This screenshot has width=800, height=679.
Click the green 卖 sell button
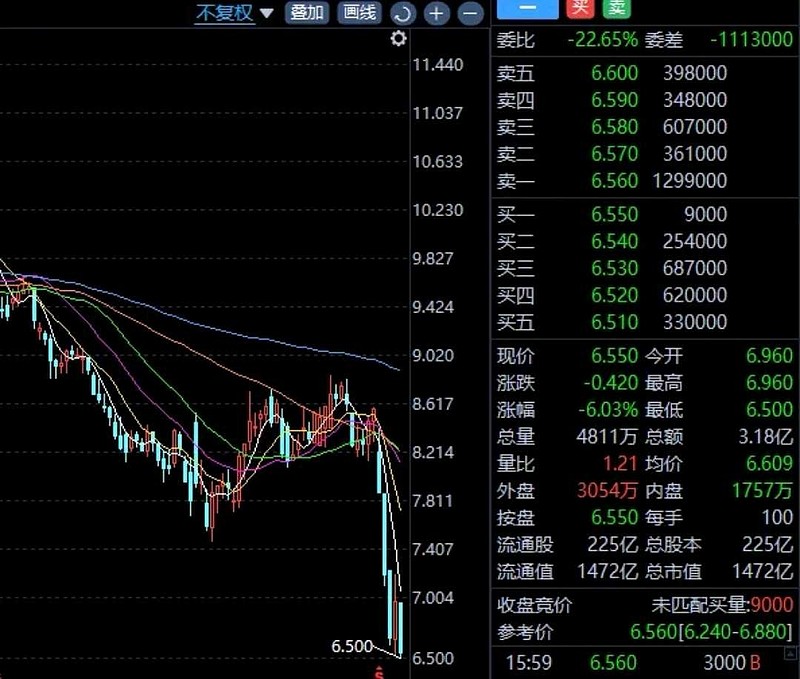[617, 8]
